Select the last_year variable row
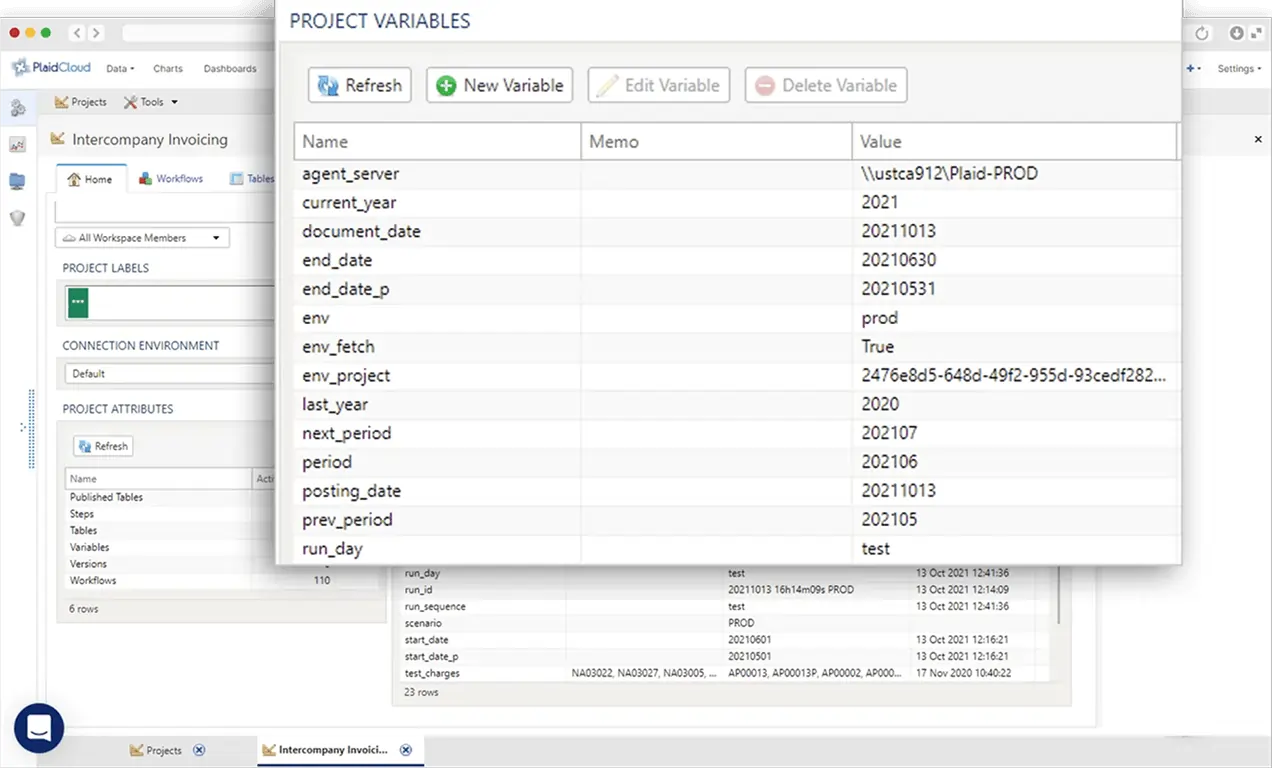This screenshot has width=1272, height=768. click(737, 405)
